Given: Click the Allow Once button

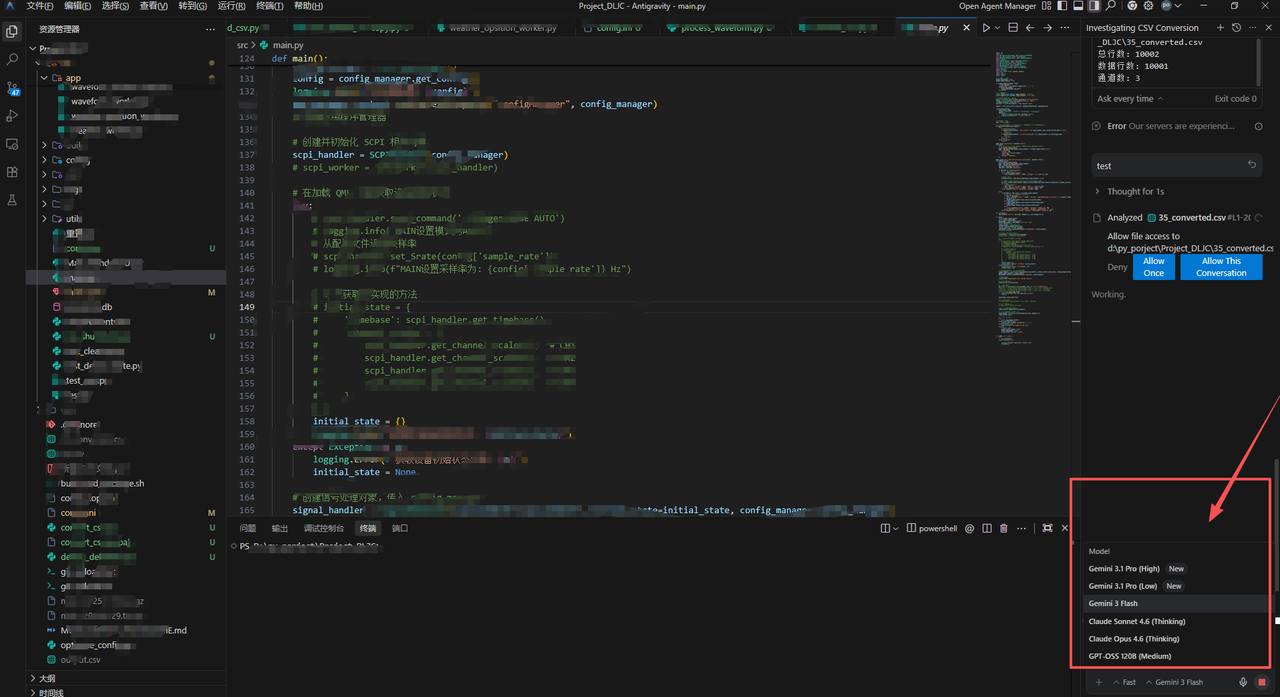Looking at the screenshot, I should (1153, 267).
